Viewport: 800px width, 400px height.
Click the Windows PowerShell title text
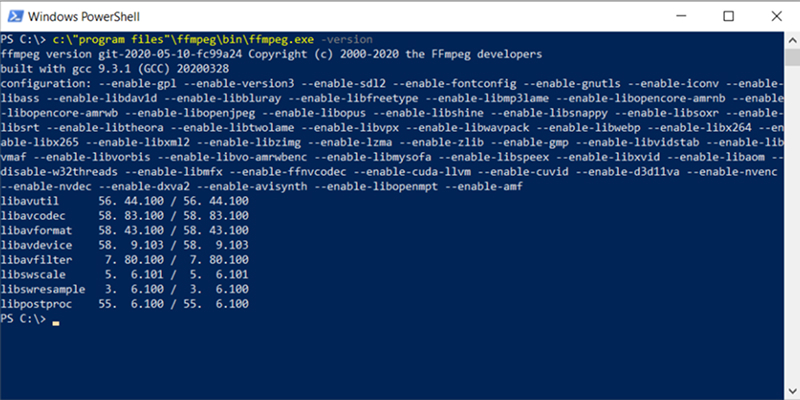[x=84, y=17]
